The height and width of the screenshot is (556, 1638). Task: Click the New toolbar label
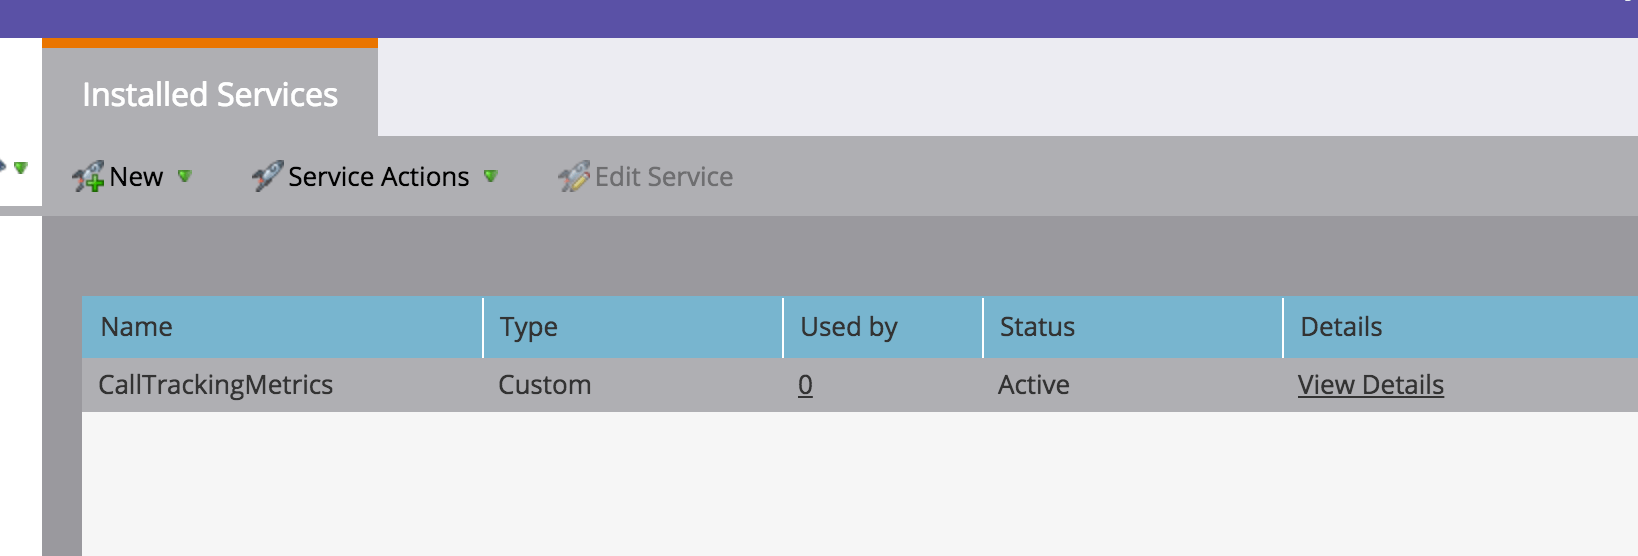pyautogui.click(x=136, y=177)
